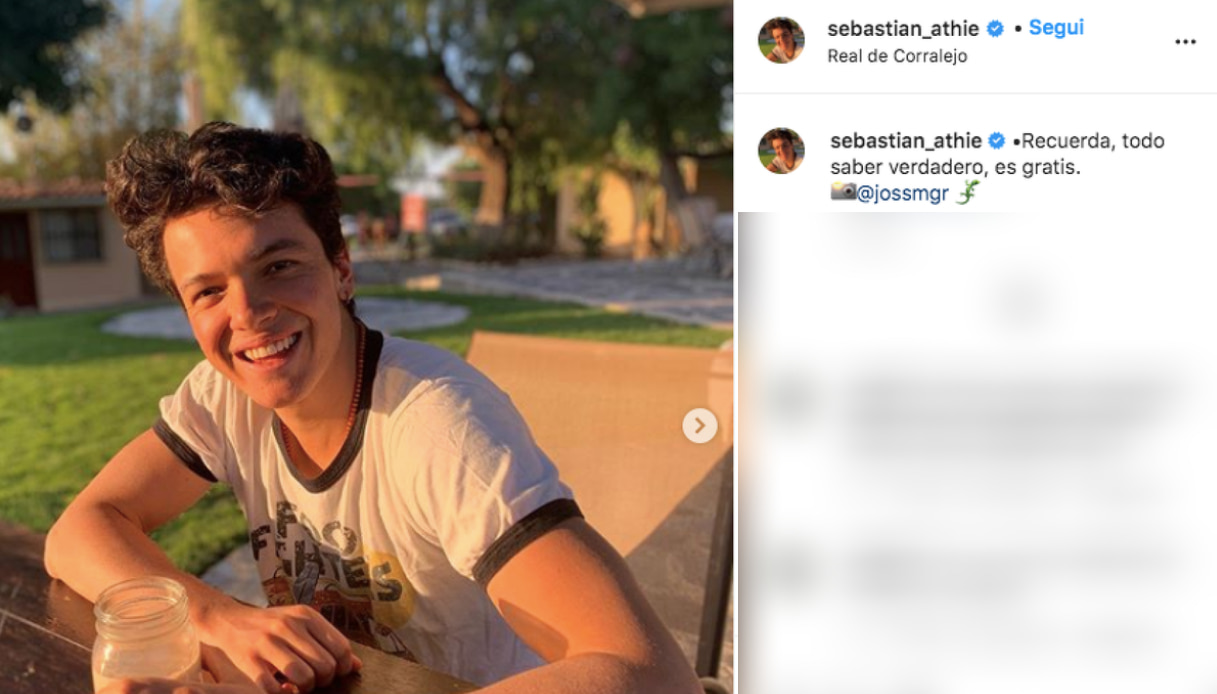Open the @jossmgr mentioned profile
Viewport: 1217px width, 694px height.
coord(902,194)
